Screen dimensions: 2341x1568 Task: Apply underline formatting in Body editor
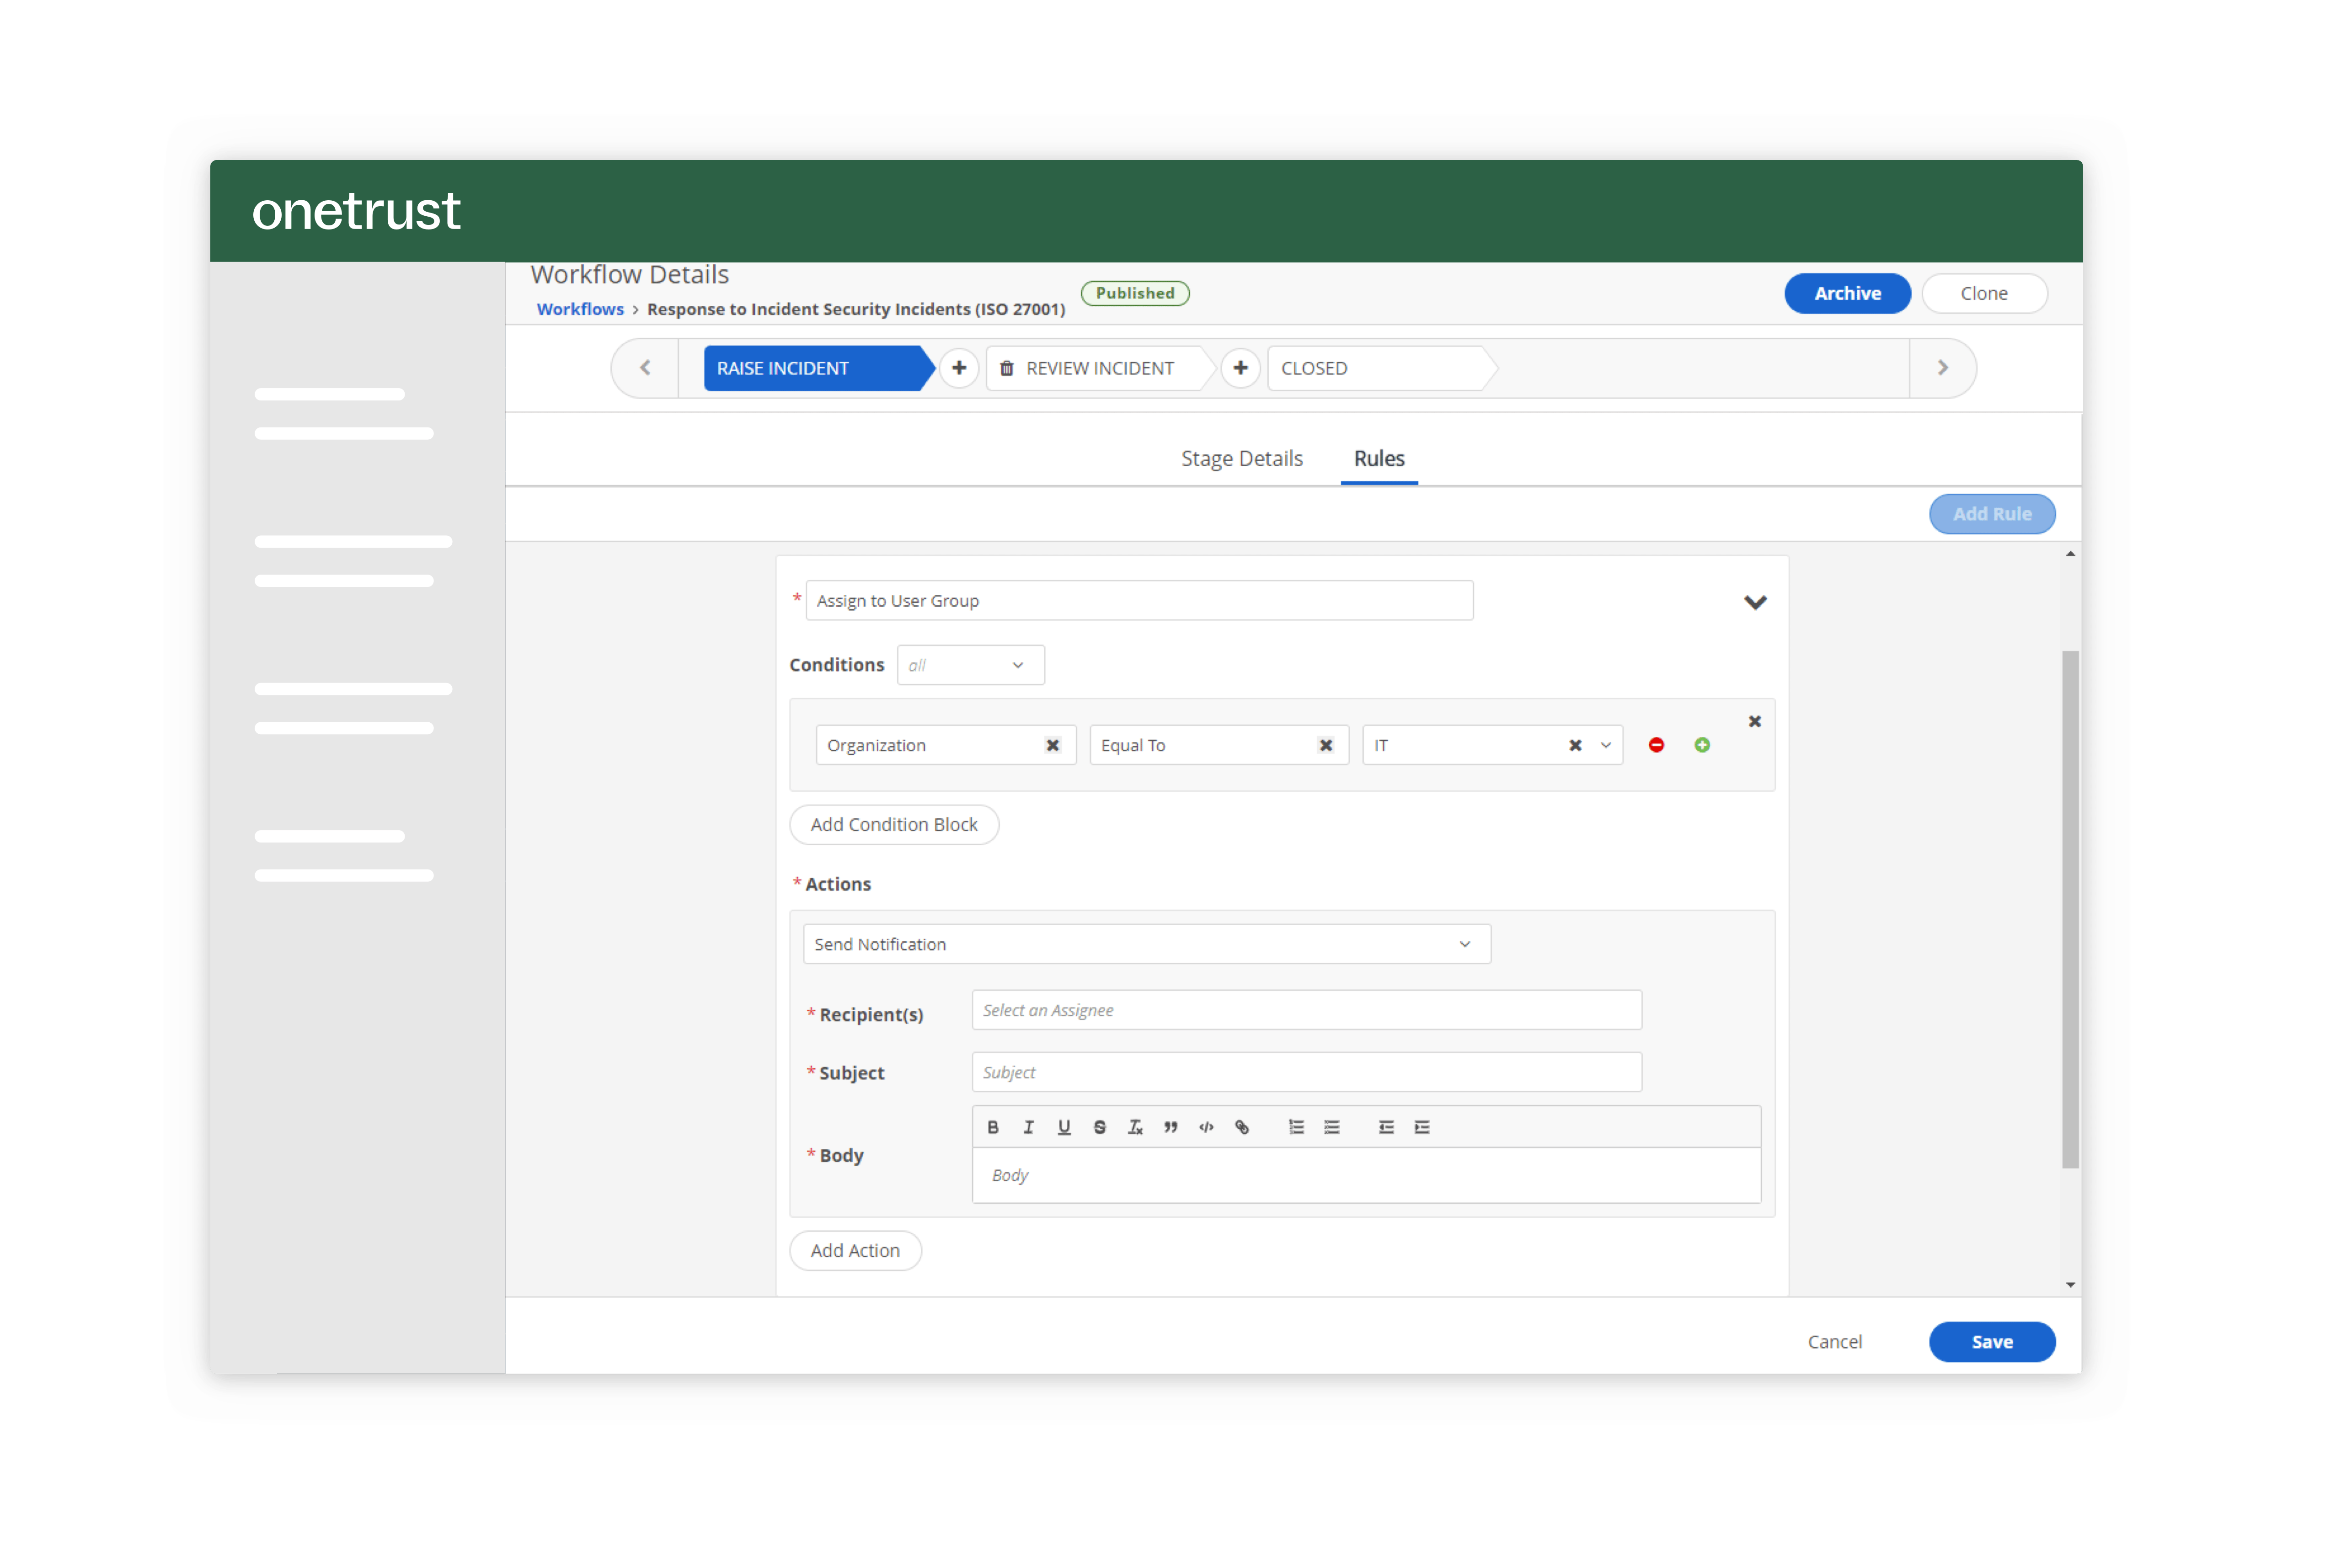coord(1064,1127)
